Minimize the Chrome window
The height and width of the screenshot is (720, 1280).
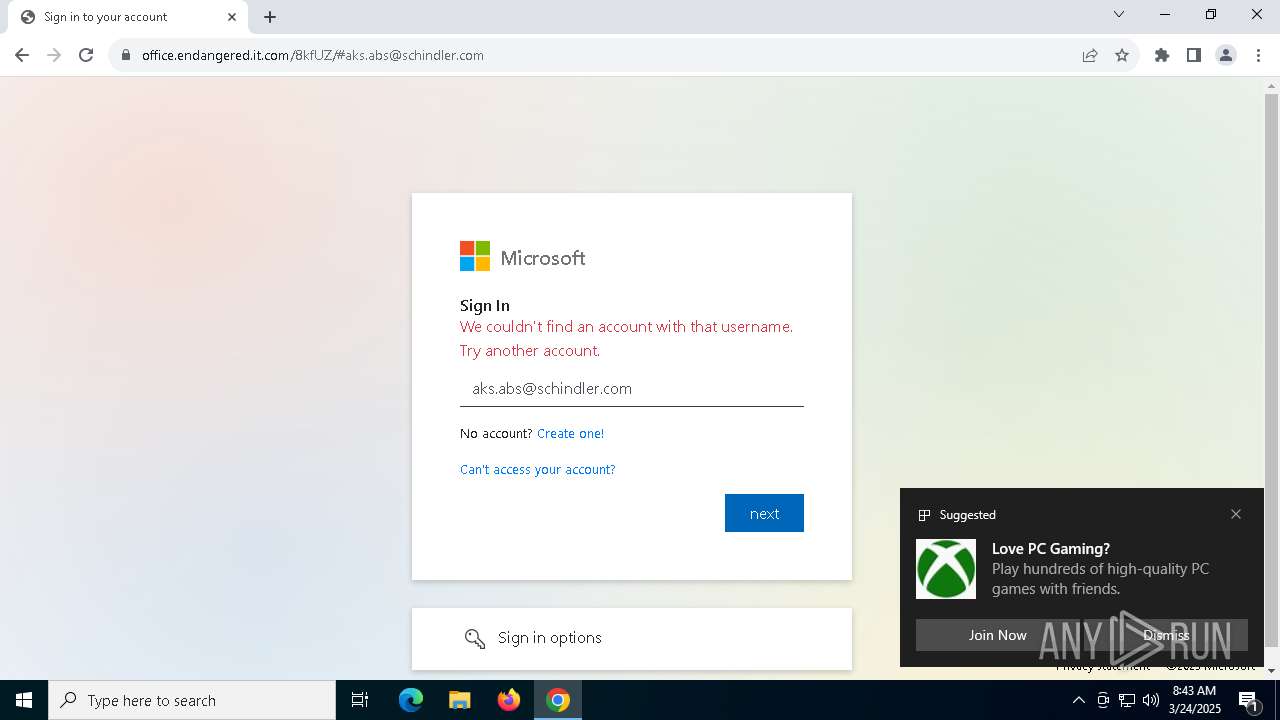pyautogui.click(x=1165, y=14)
